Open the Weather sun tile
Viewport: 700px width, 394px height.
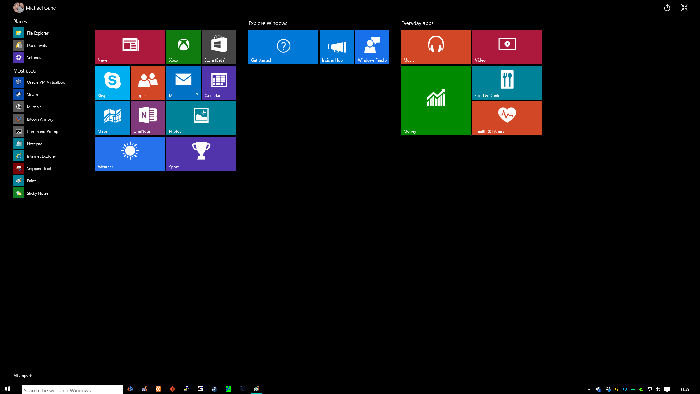130,154
